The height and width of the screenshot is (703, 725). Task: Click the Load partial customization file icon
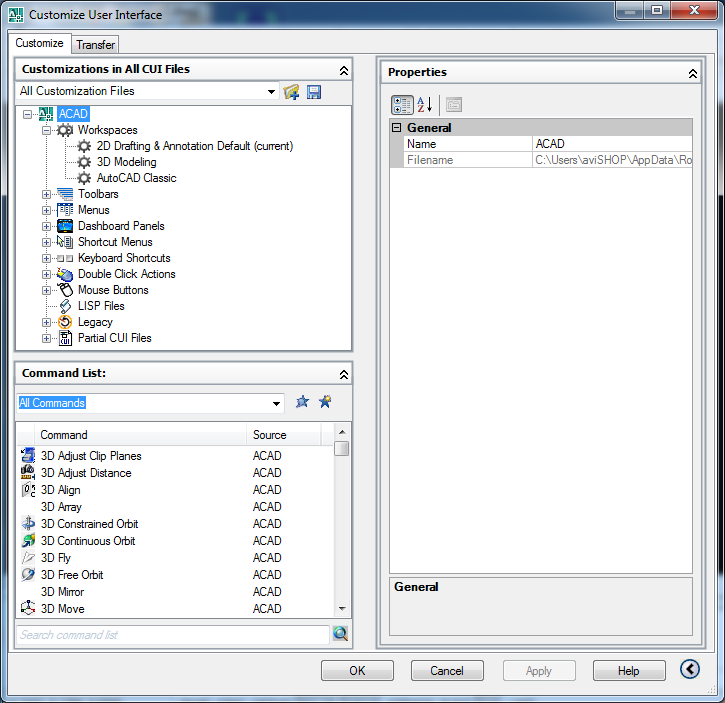[291, 92]
